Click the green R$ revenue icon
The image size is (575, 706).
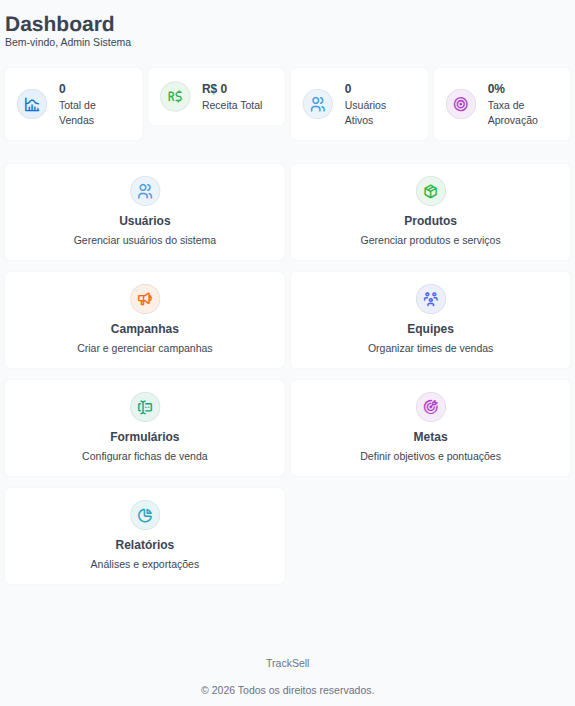click(x=175, y=96)
